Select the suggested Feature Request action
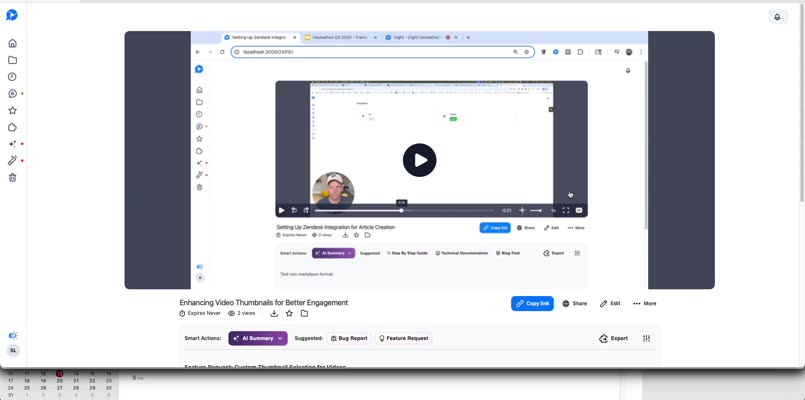Screen dimensions: 805x400 tap(404, 338)
